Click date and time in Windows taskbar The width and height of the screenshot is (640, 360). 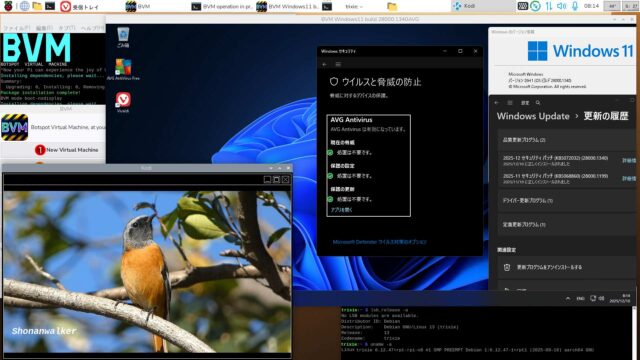[620, 298]
